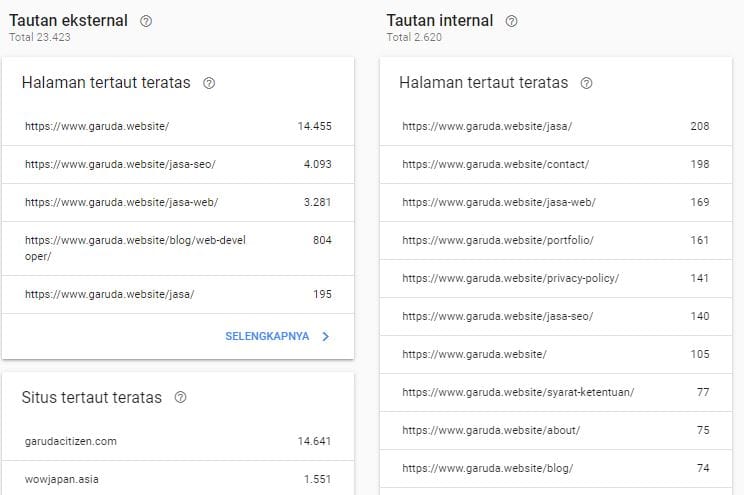Select external row jasa-web/ with 3.281
This screenshot has width=744, height=495.
tap(178, 202)
